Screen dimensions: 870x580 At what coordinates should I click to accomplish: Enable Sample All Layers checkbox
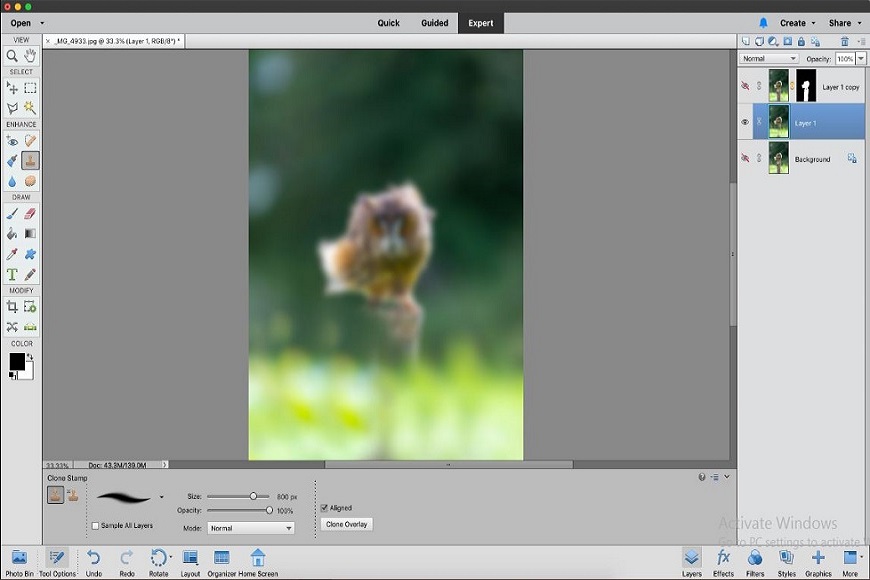coord(95,526)
